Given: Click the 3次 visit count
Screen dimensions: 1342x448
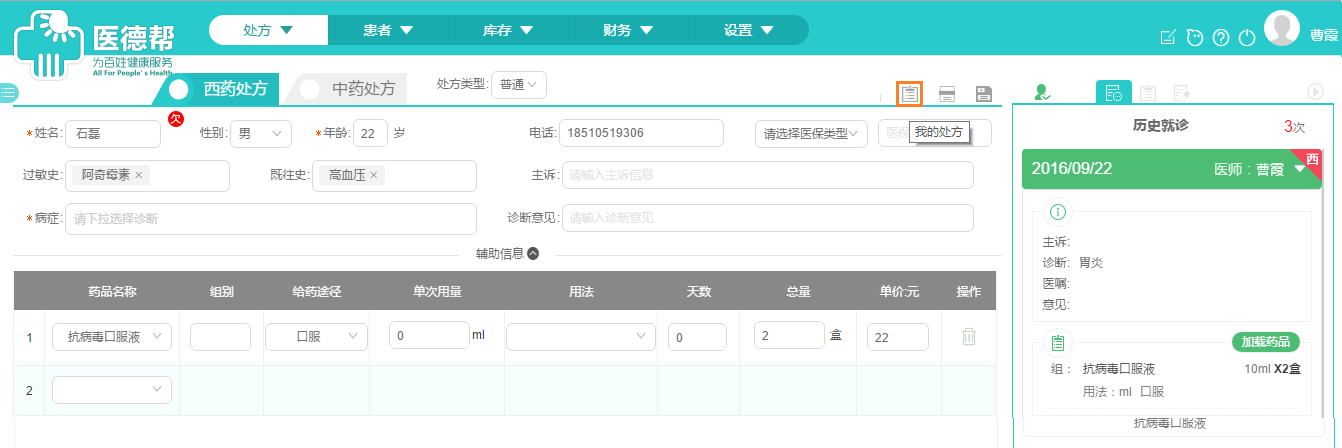Looking at the screenshot, I should pyautogui.click(x=1294, y=127).
